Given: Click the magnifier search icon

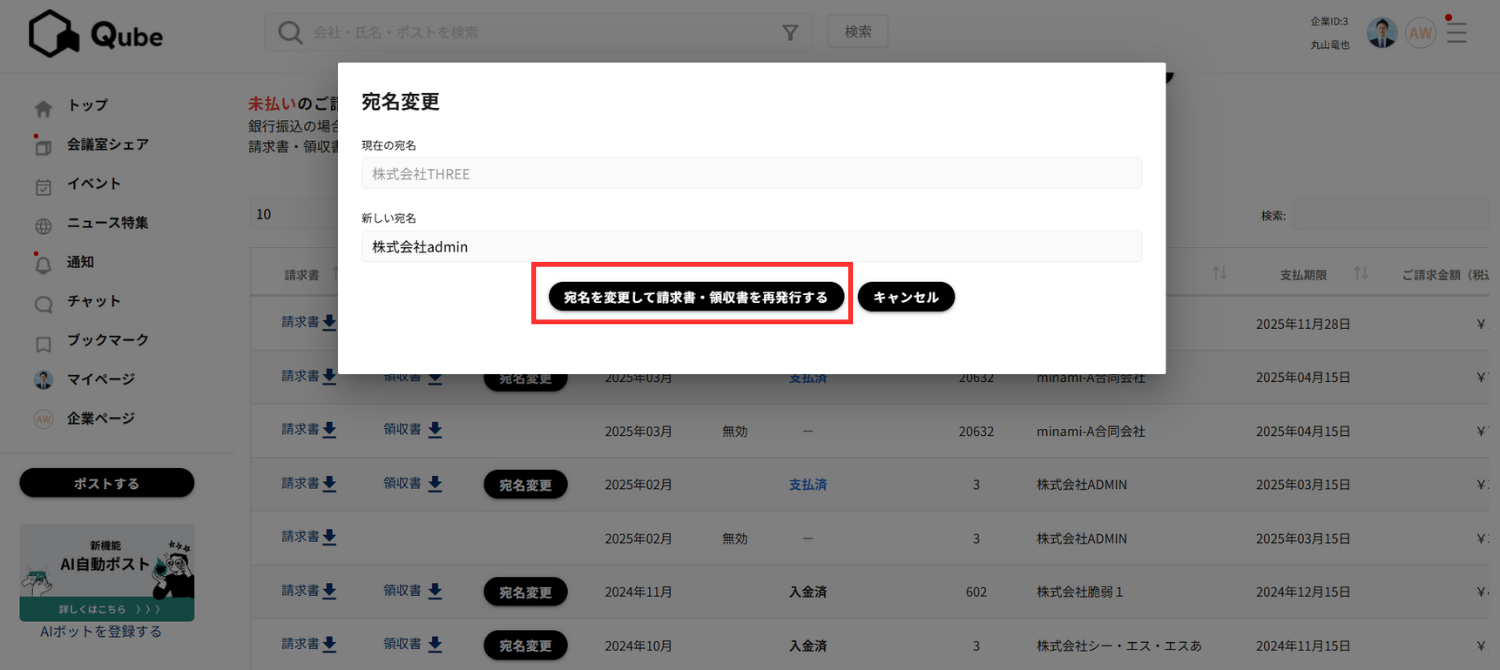Looking at the screenshot, I should [290, 33].
